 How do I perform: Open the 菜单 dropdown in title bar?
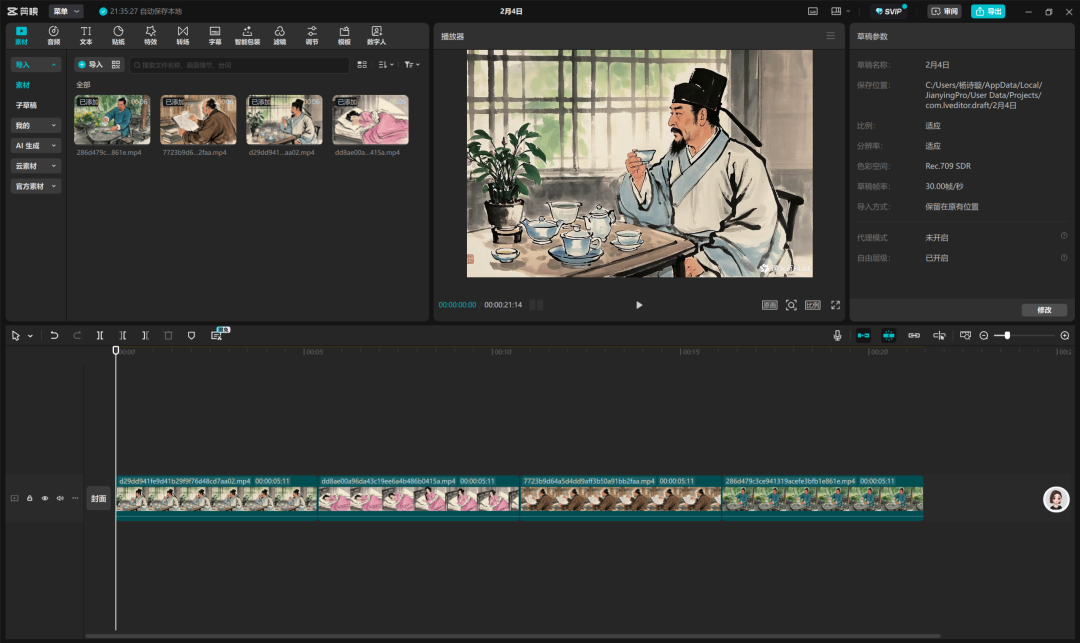click(x=66, y=11)
